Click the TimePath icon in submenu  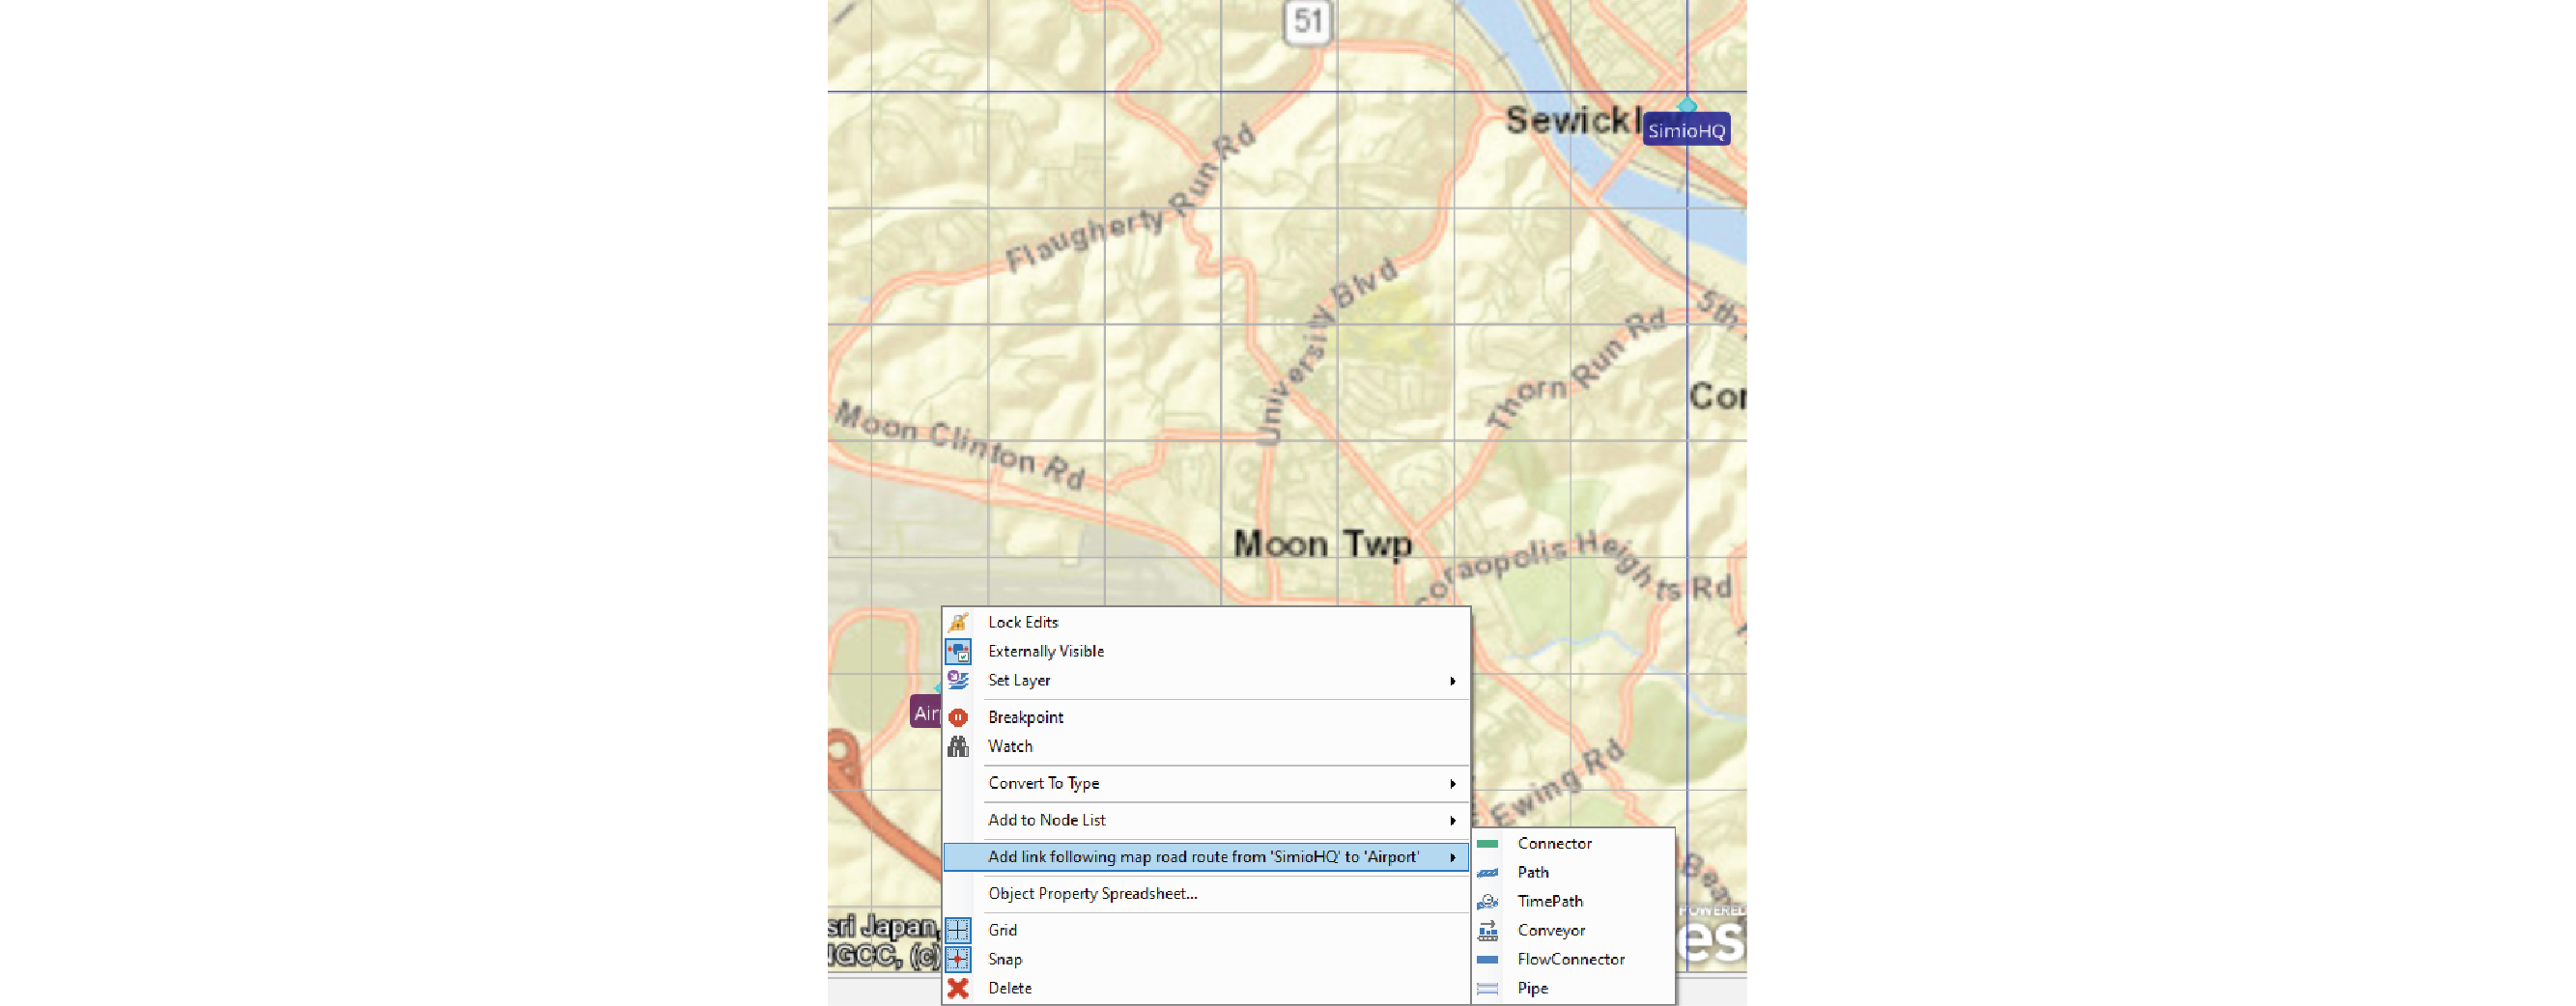pos(1487,901)
